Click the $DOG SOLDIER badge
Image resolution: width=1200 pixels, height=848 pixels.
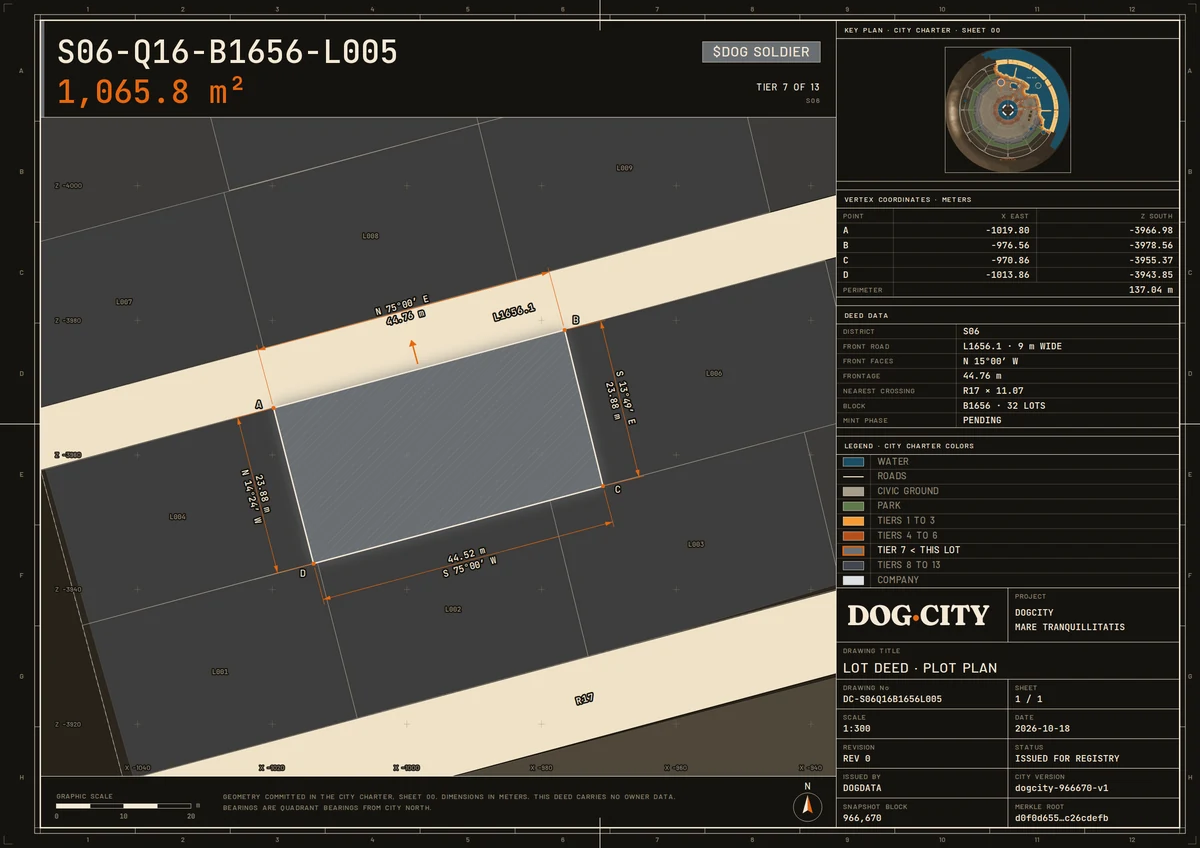761,52
